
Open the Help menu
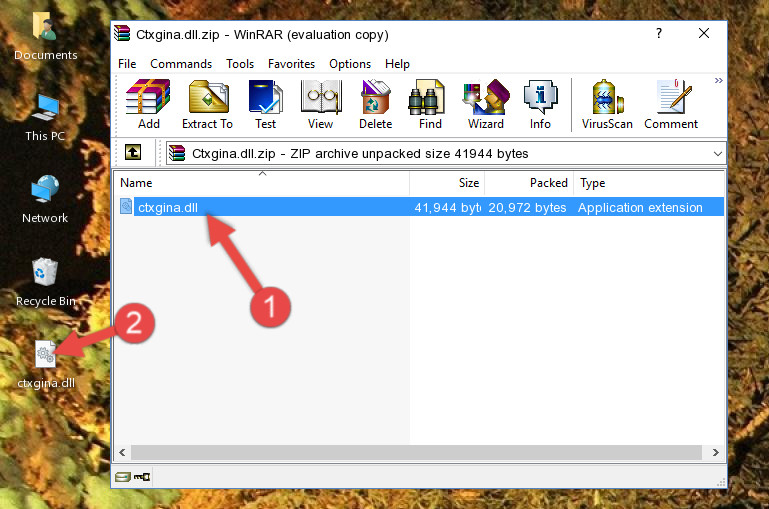(397, 64)
